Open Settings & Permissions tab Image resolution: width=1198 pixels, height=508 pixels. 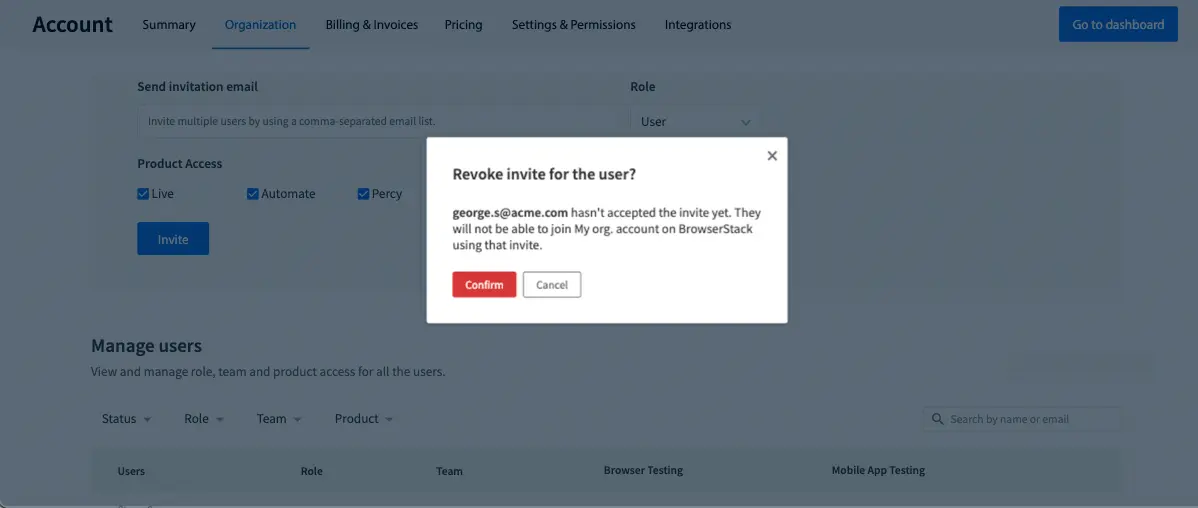(573, 25)
